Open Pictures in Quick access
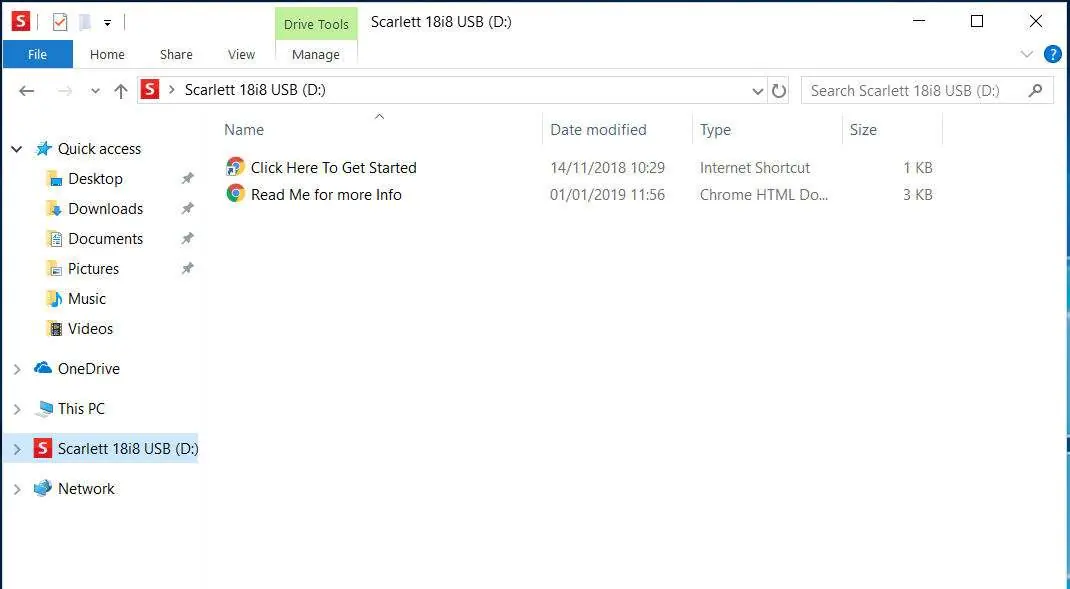 point(93,269)
